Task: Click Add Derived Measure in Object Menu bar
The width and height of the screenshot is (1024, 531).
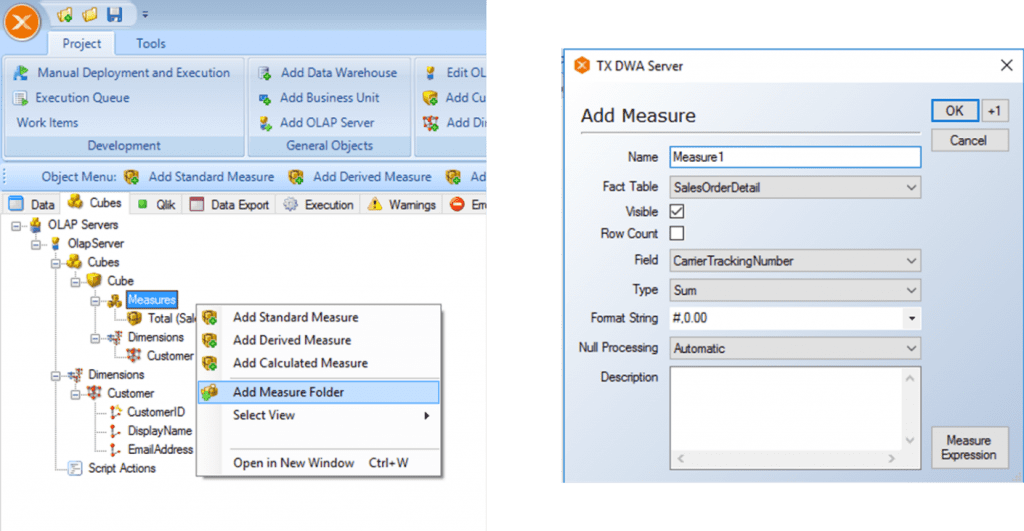Action: (x=372, y=177)
